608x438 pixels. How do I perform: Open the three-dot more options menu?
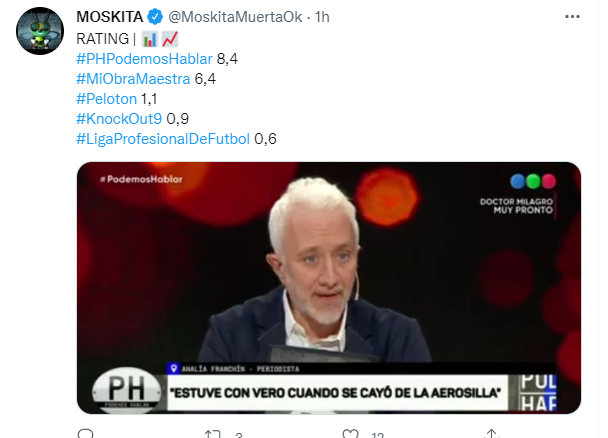(572, 17)
